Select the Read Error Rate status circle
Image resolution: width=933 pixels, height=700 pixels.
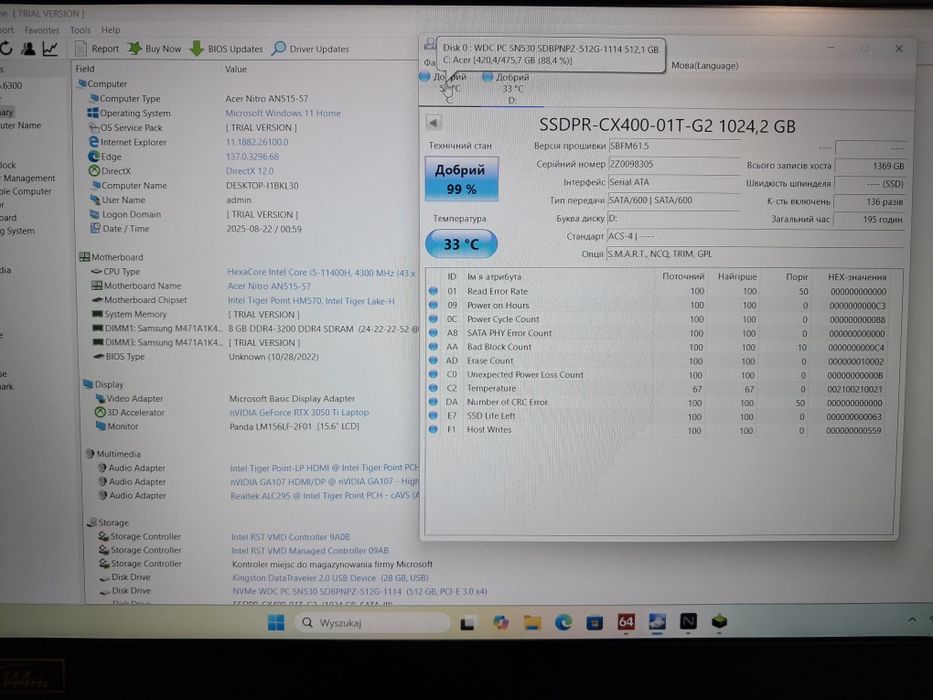coord(433,291)
